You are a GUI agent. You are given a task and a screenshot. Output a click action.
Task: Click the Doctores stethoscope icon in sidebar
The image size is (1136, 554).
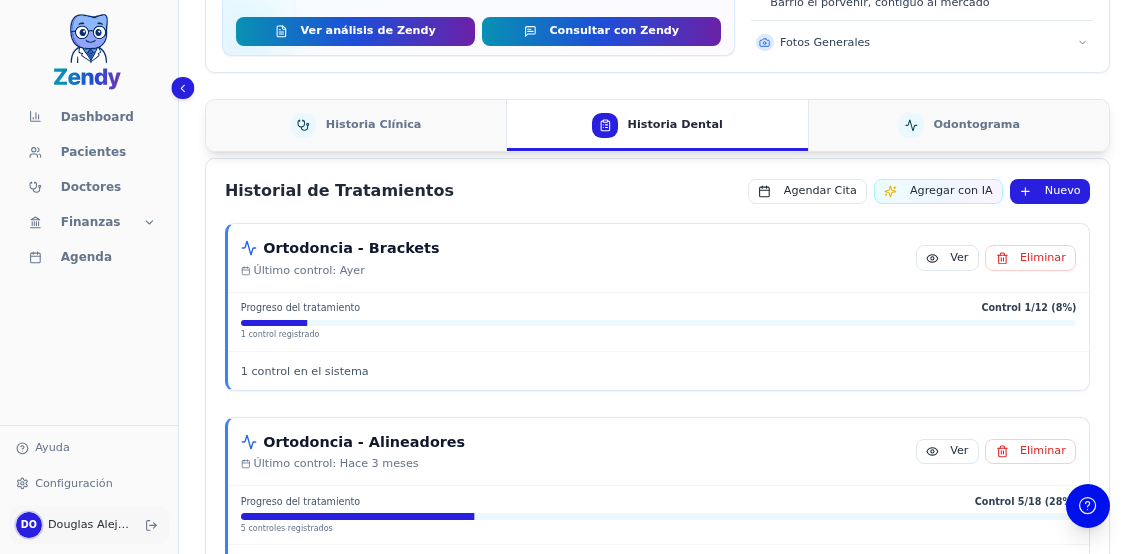click(x=35, y=187)
